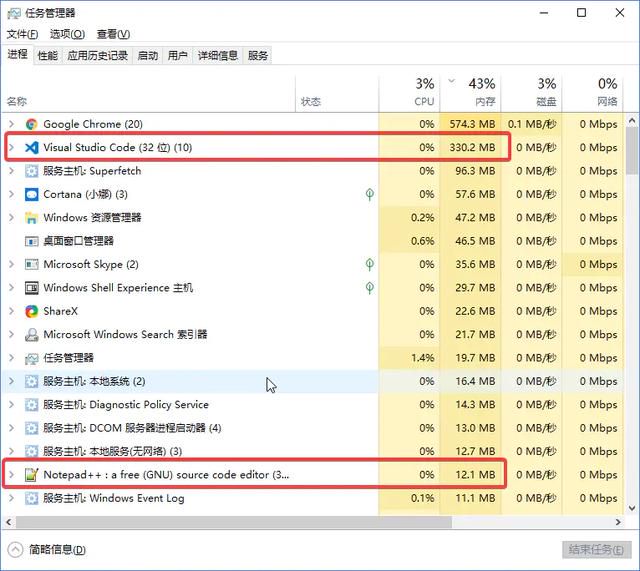The width and height of the screenshot is (640, 571).
Task: Click the suspended leaf icon beside Cortana
Action: [369, 194]
